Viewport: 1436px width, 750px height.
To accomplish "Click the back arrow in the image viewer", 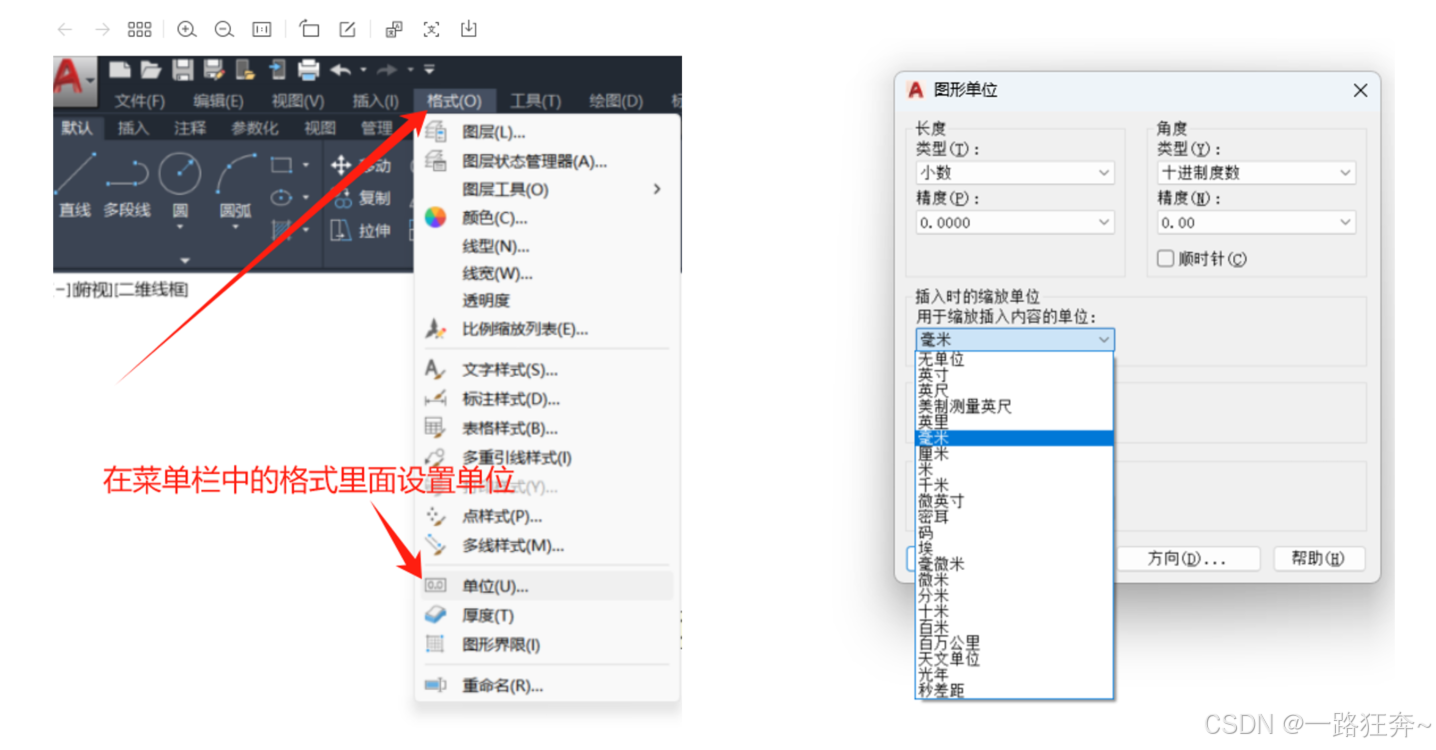I will (x=65, y=29).
